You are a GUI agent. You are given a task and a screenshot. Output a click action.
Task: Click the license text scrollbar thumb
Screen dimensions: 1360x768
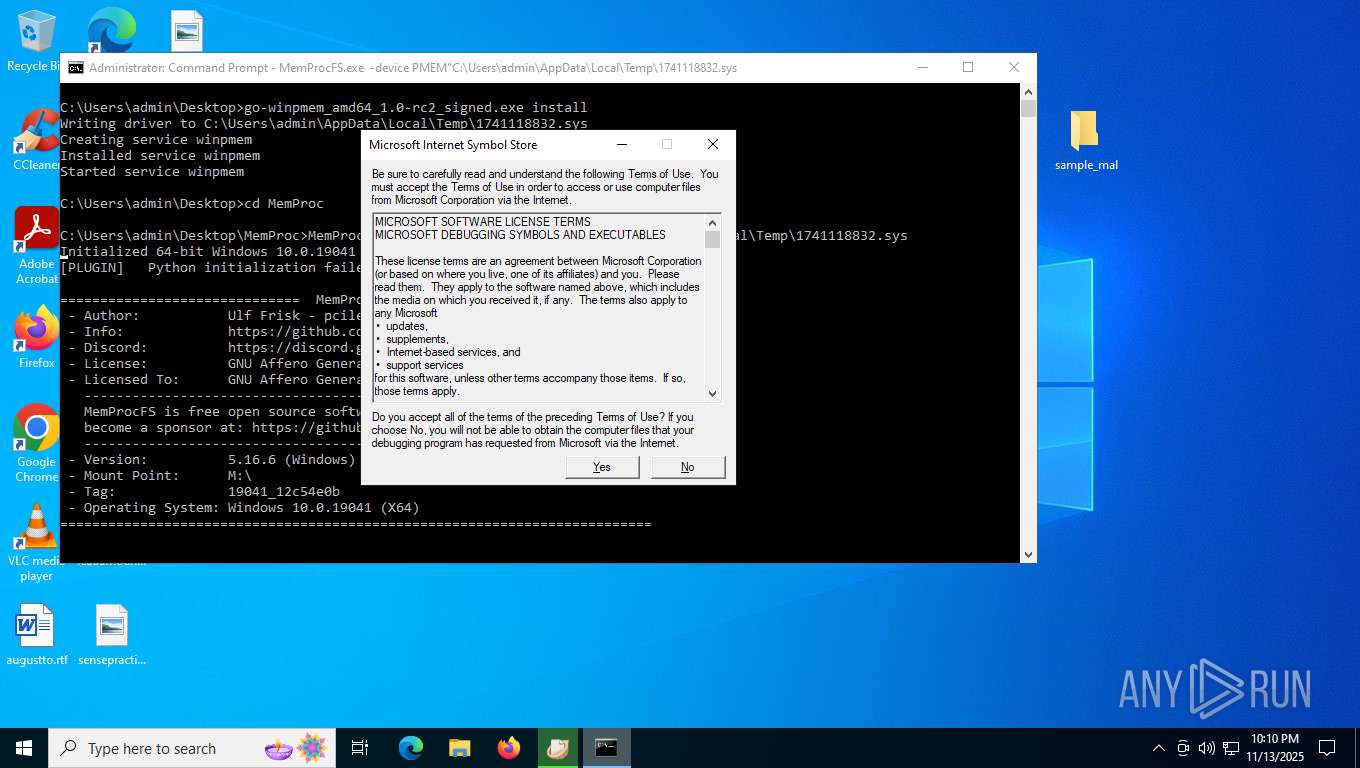pos(712,239)
